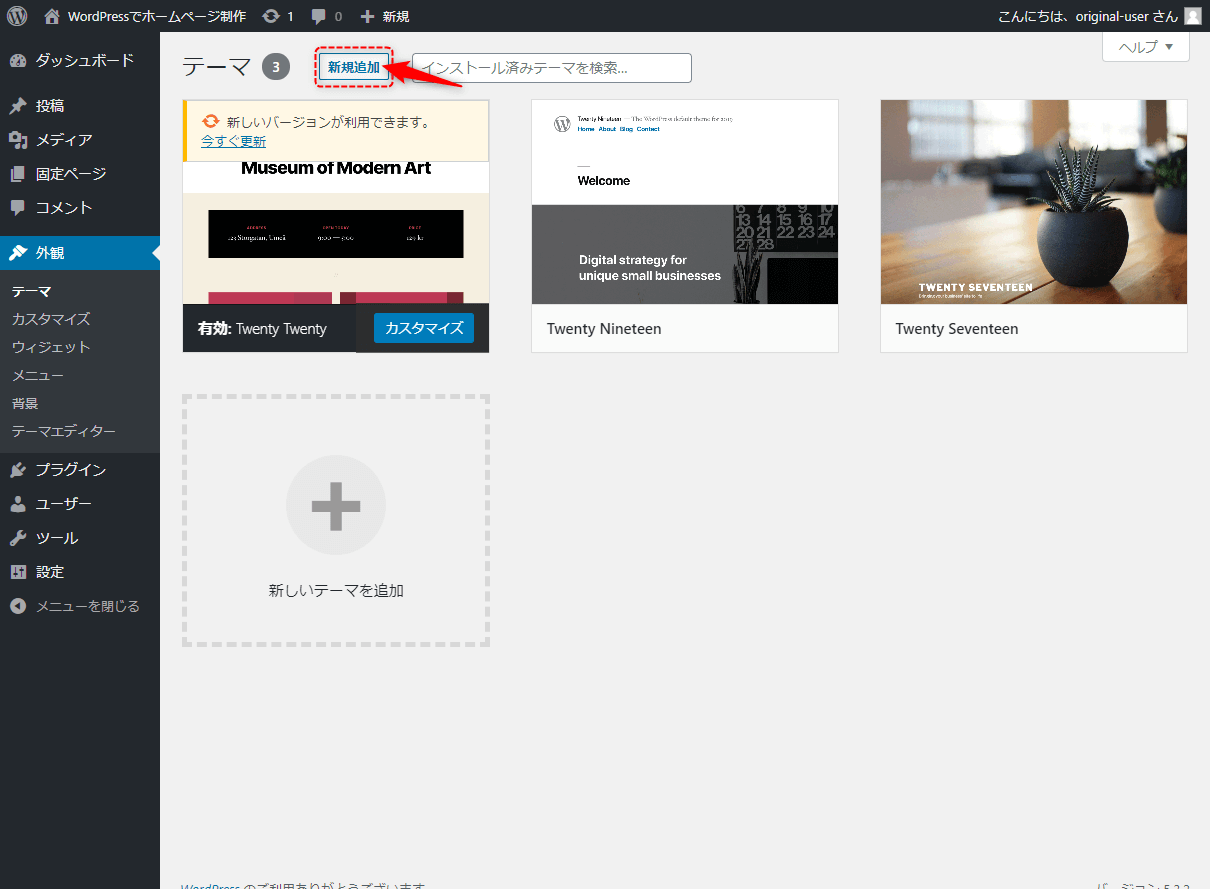Click the ユーザー person icon
Viewport: 1210px width, 889px height.
click(18, 504)
